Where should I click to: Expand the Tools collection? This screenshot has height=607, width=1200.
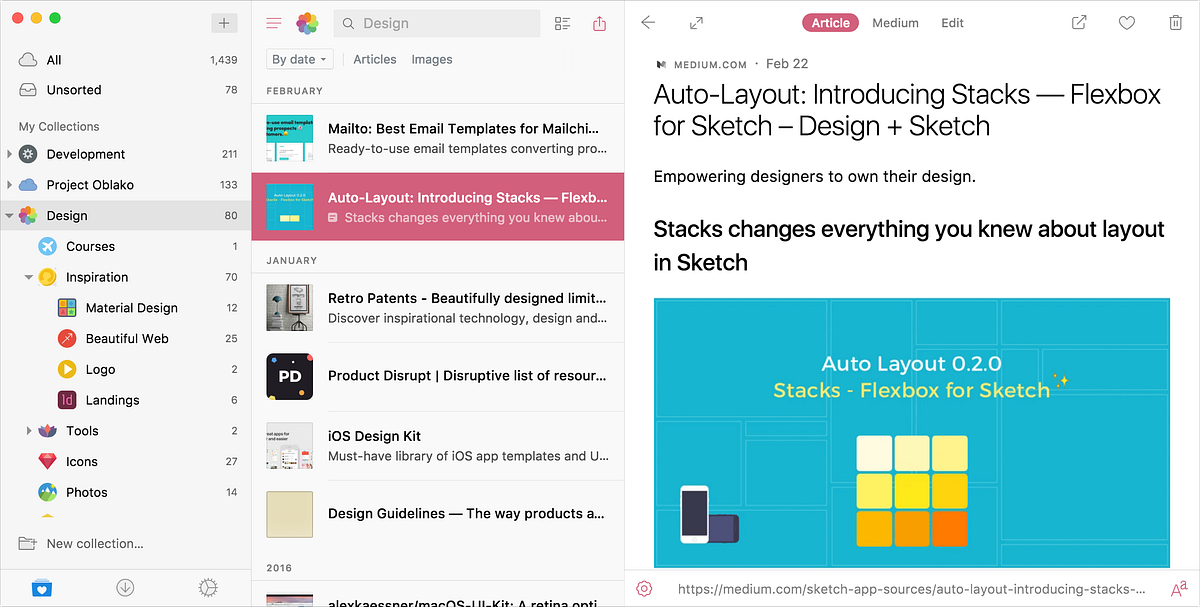[x=29, y=431]
